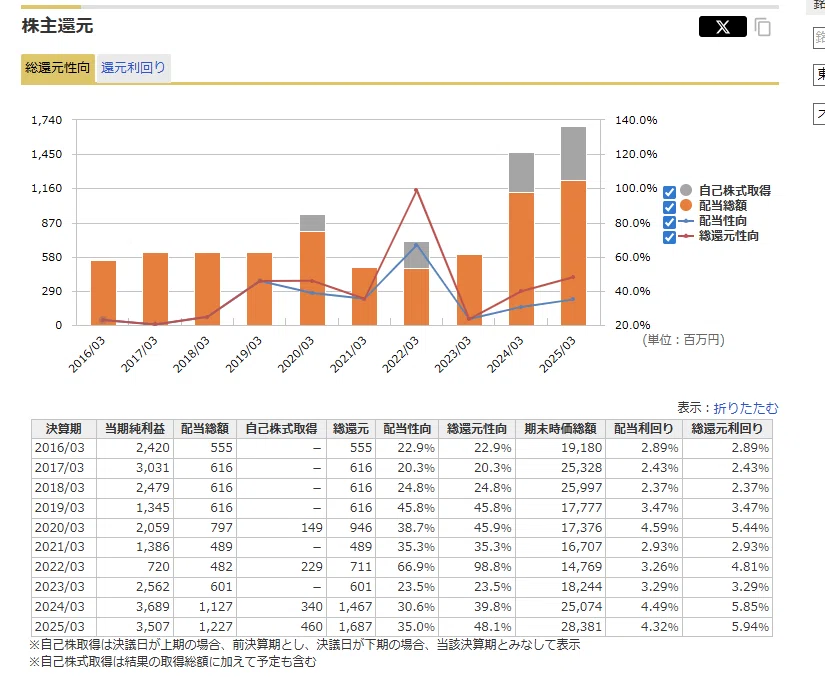Click the 配当総額 table column header

tap(205, 429)
